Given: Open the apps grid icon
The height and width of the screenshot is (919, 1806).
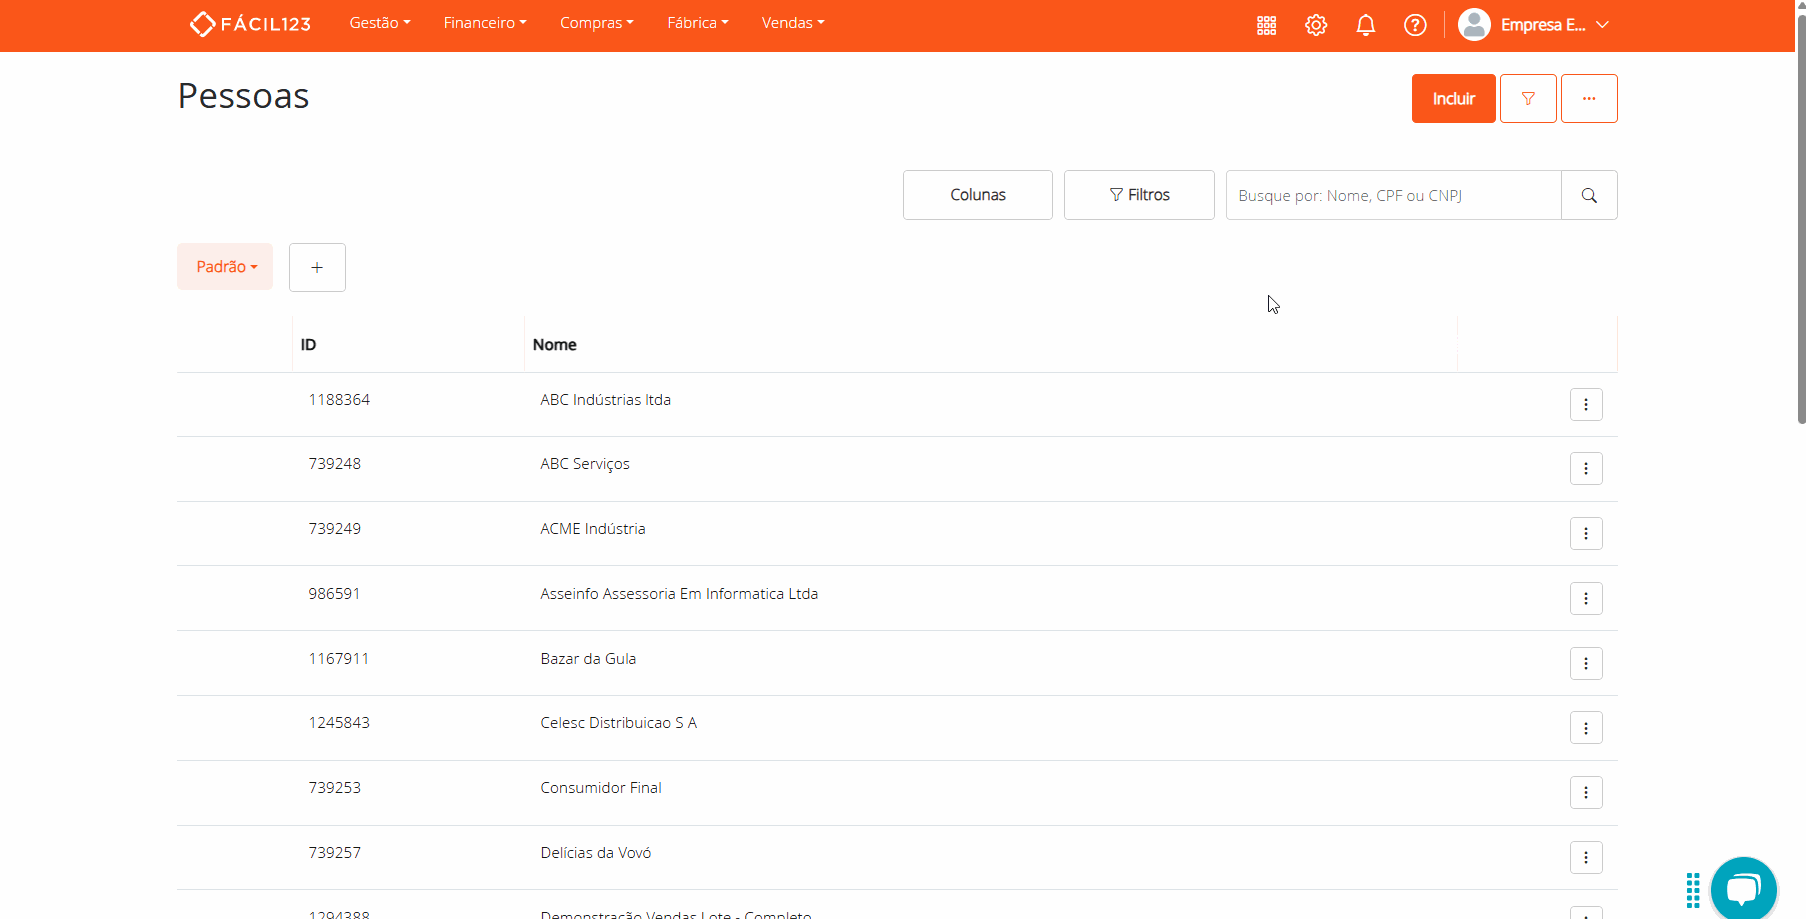Looking at the screenshot, I should click(x=1266, y=25).
